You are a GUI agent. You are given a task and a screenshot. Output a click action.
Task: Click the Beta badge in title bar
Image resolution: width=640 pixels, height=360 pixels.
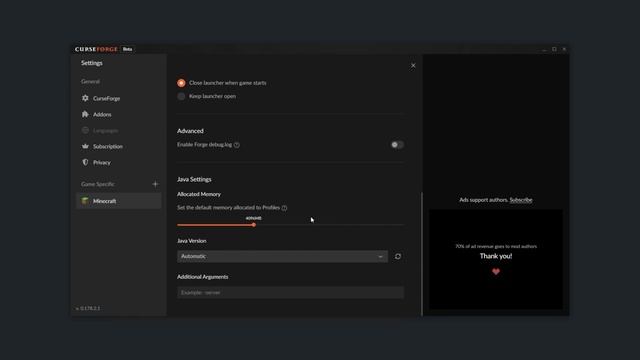127,49
